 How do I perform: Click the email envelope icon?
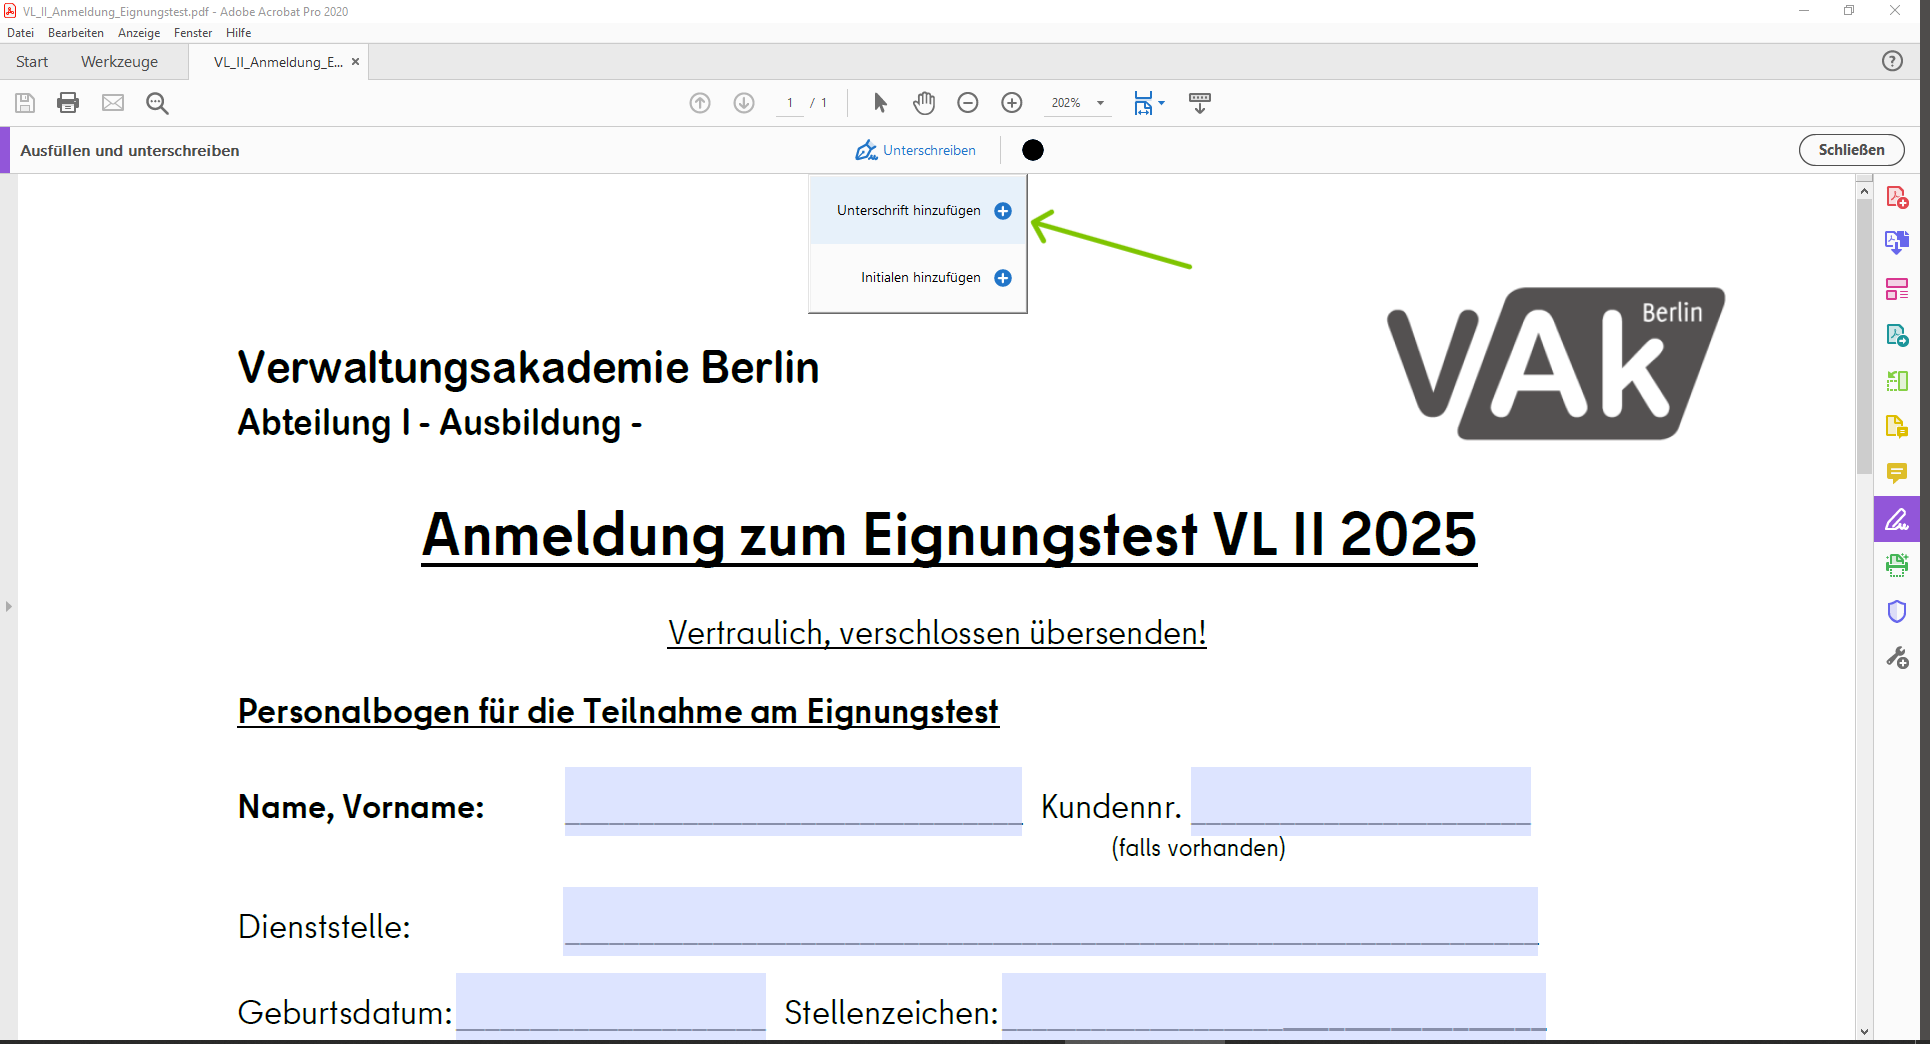pyautogui.click(x=113, y=103)
